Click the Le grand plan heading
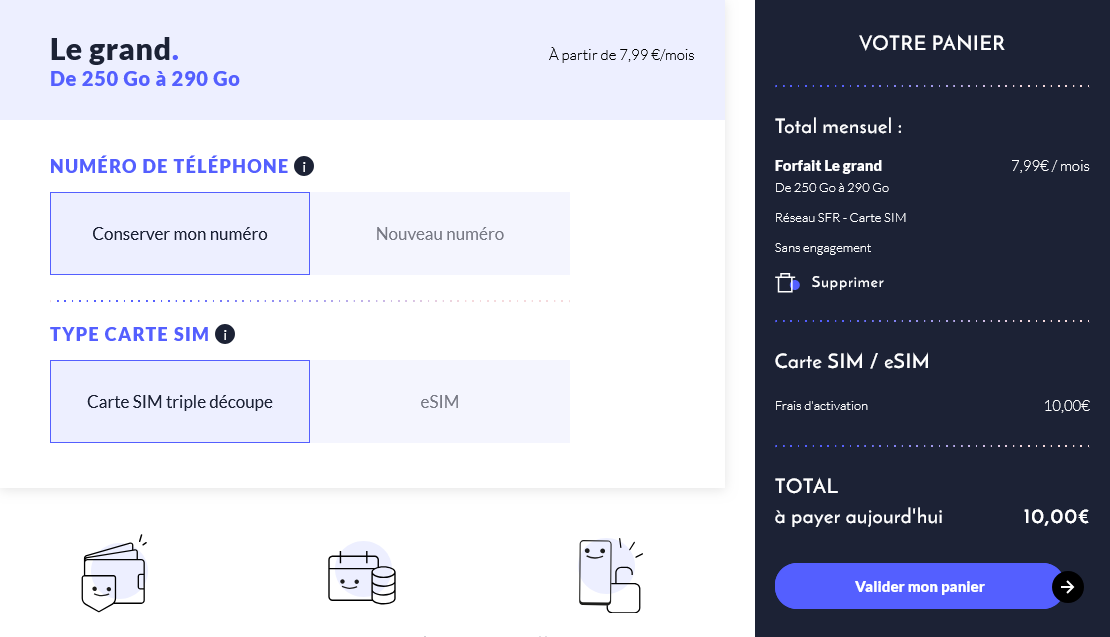1110x637 pixels. [114, 48]
